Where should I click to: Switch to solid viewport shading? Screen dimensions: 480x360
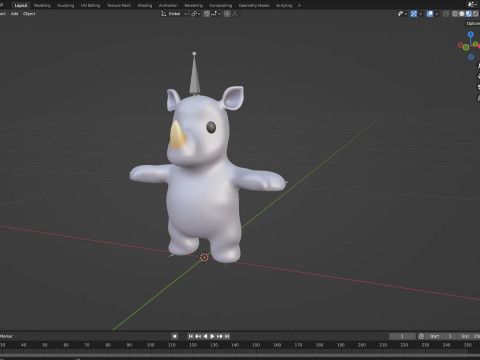point(462,14)
